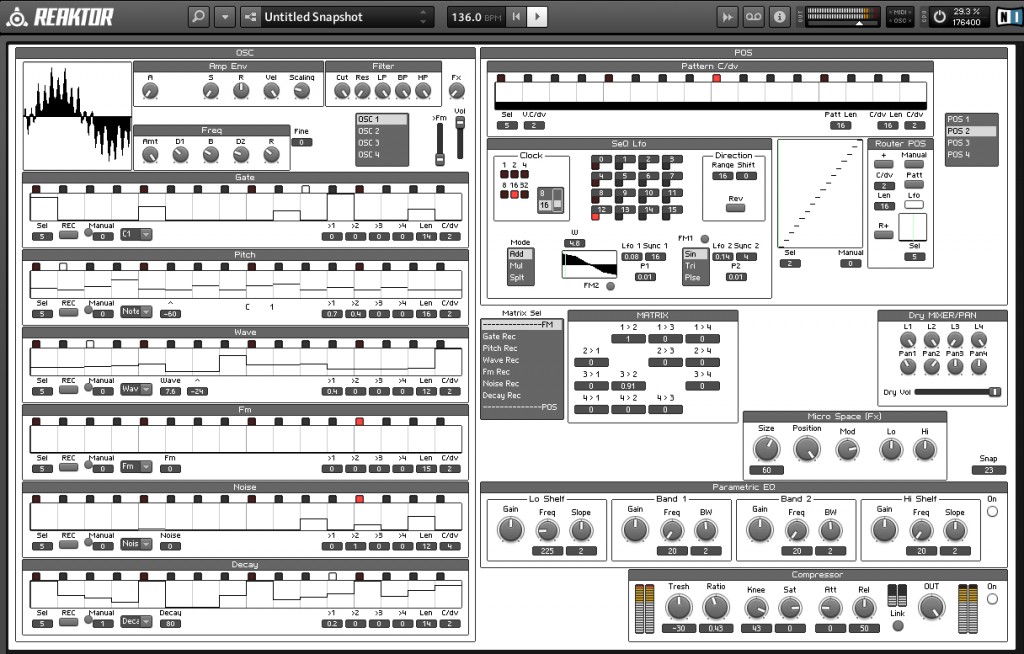Click the snapshot icon beside Untitled Snapshot
Viewport: 1024px width, 654px height.
coord(250,17)
